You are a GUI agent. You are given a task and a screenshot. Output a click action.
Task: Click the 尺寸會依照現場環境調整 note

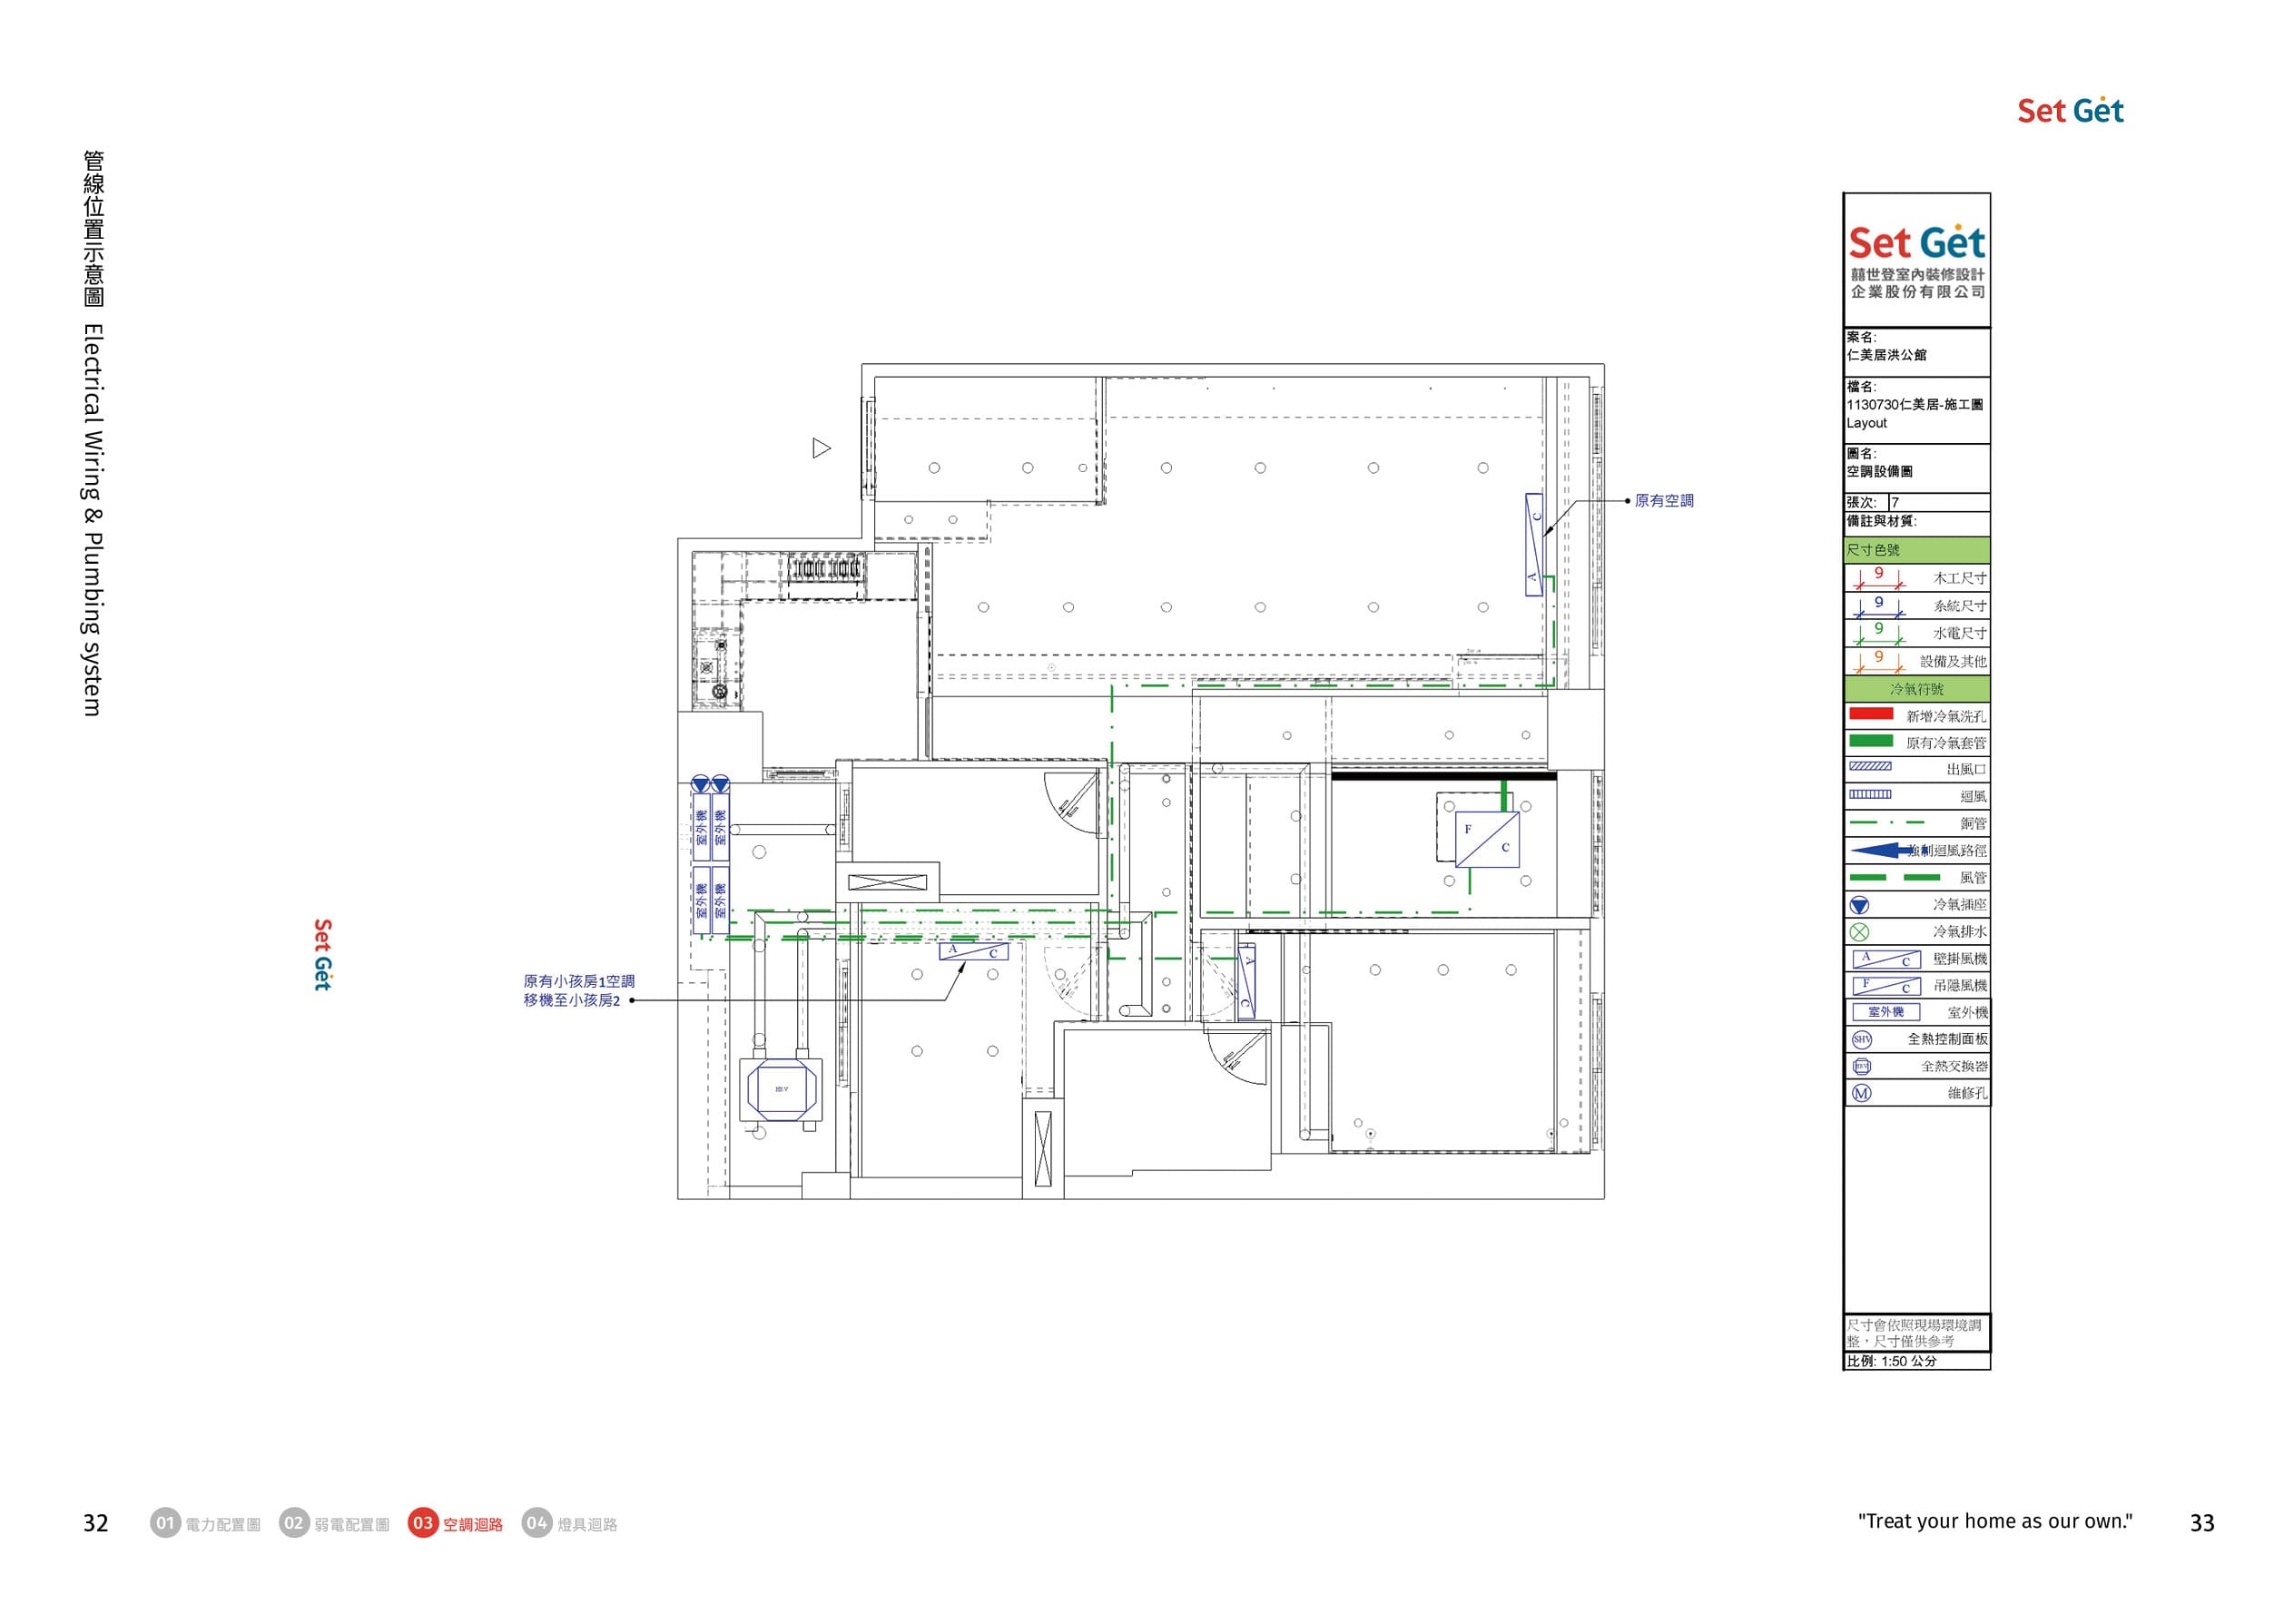click(x=1913, y=1333)
